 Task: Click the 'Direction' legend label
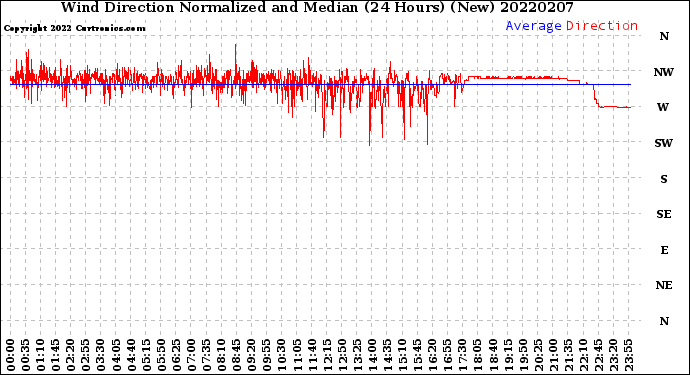point(602,26)
